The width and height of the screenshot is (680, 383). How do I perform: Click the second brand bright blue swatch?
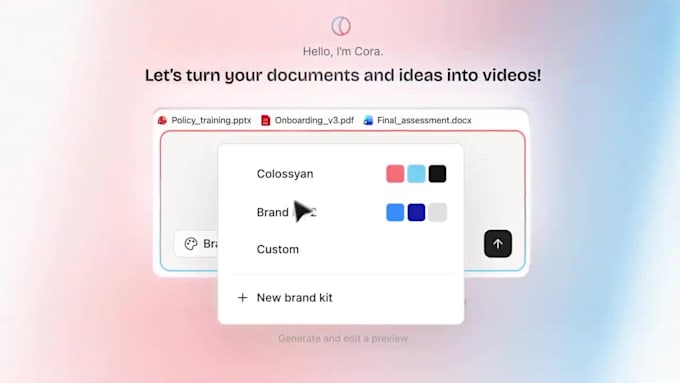(395, 213)
